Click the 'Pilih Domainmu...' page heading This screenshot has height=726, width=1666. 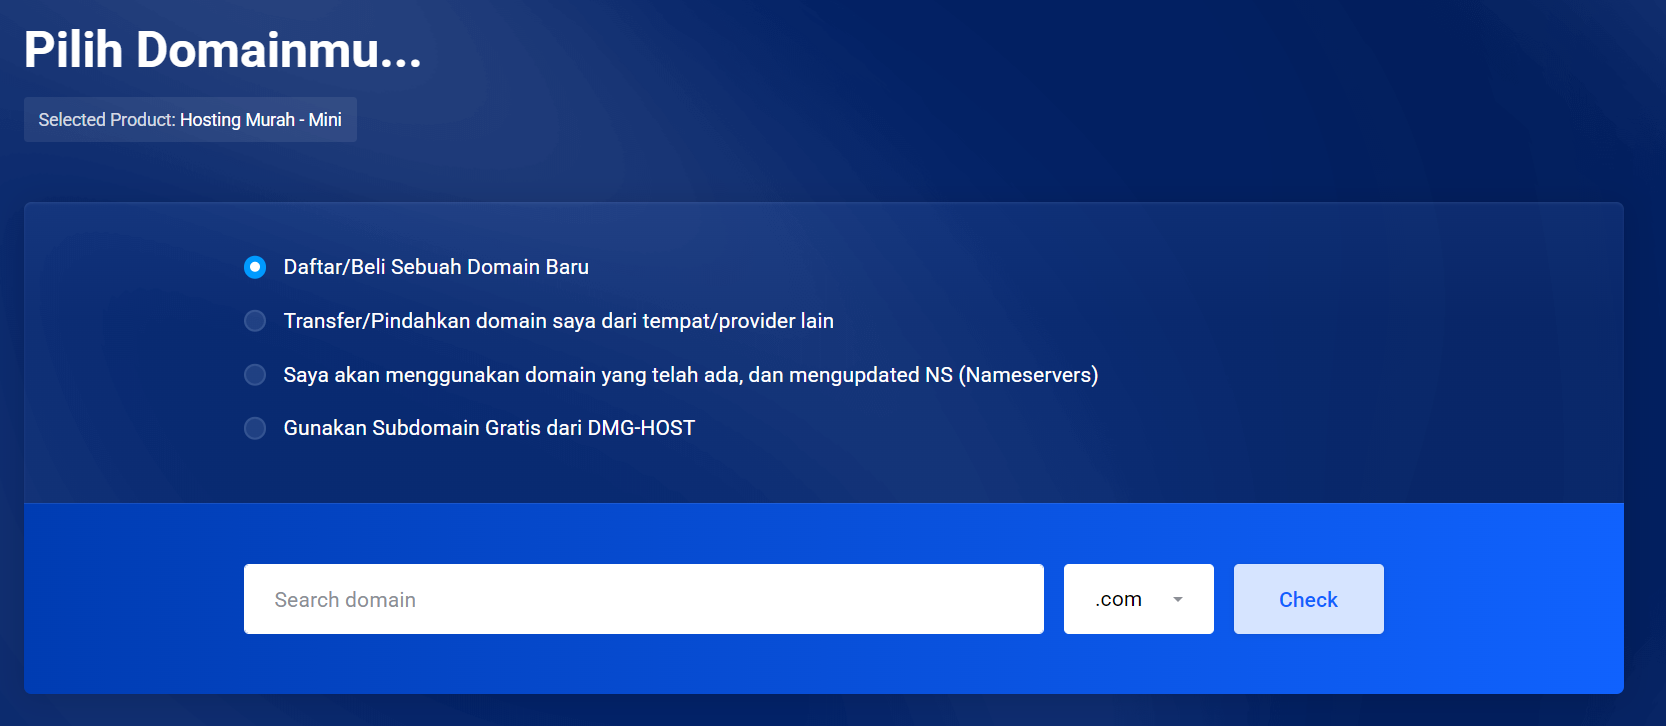click(x=222, y=50)
